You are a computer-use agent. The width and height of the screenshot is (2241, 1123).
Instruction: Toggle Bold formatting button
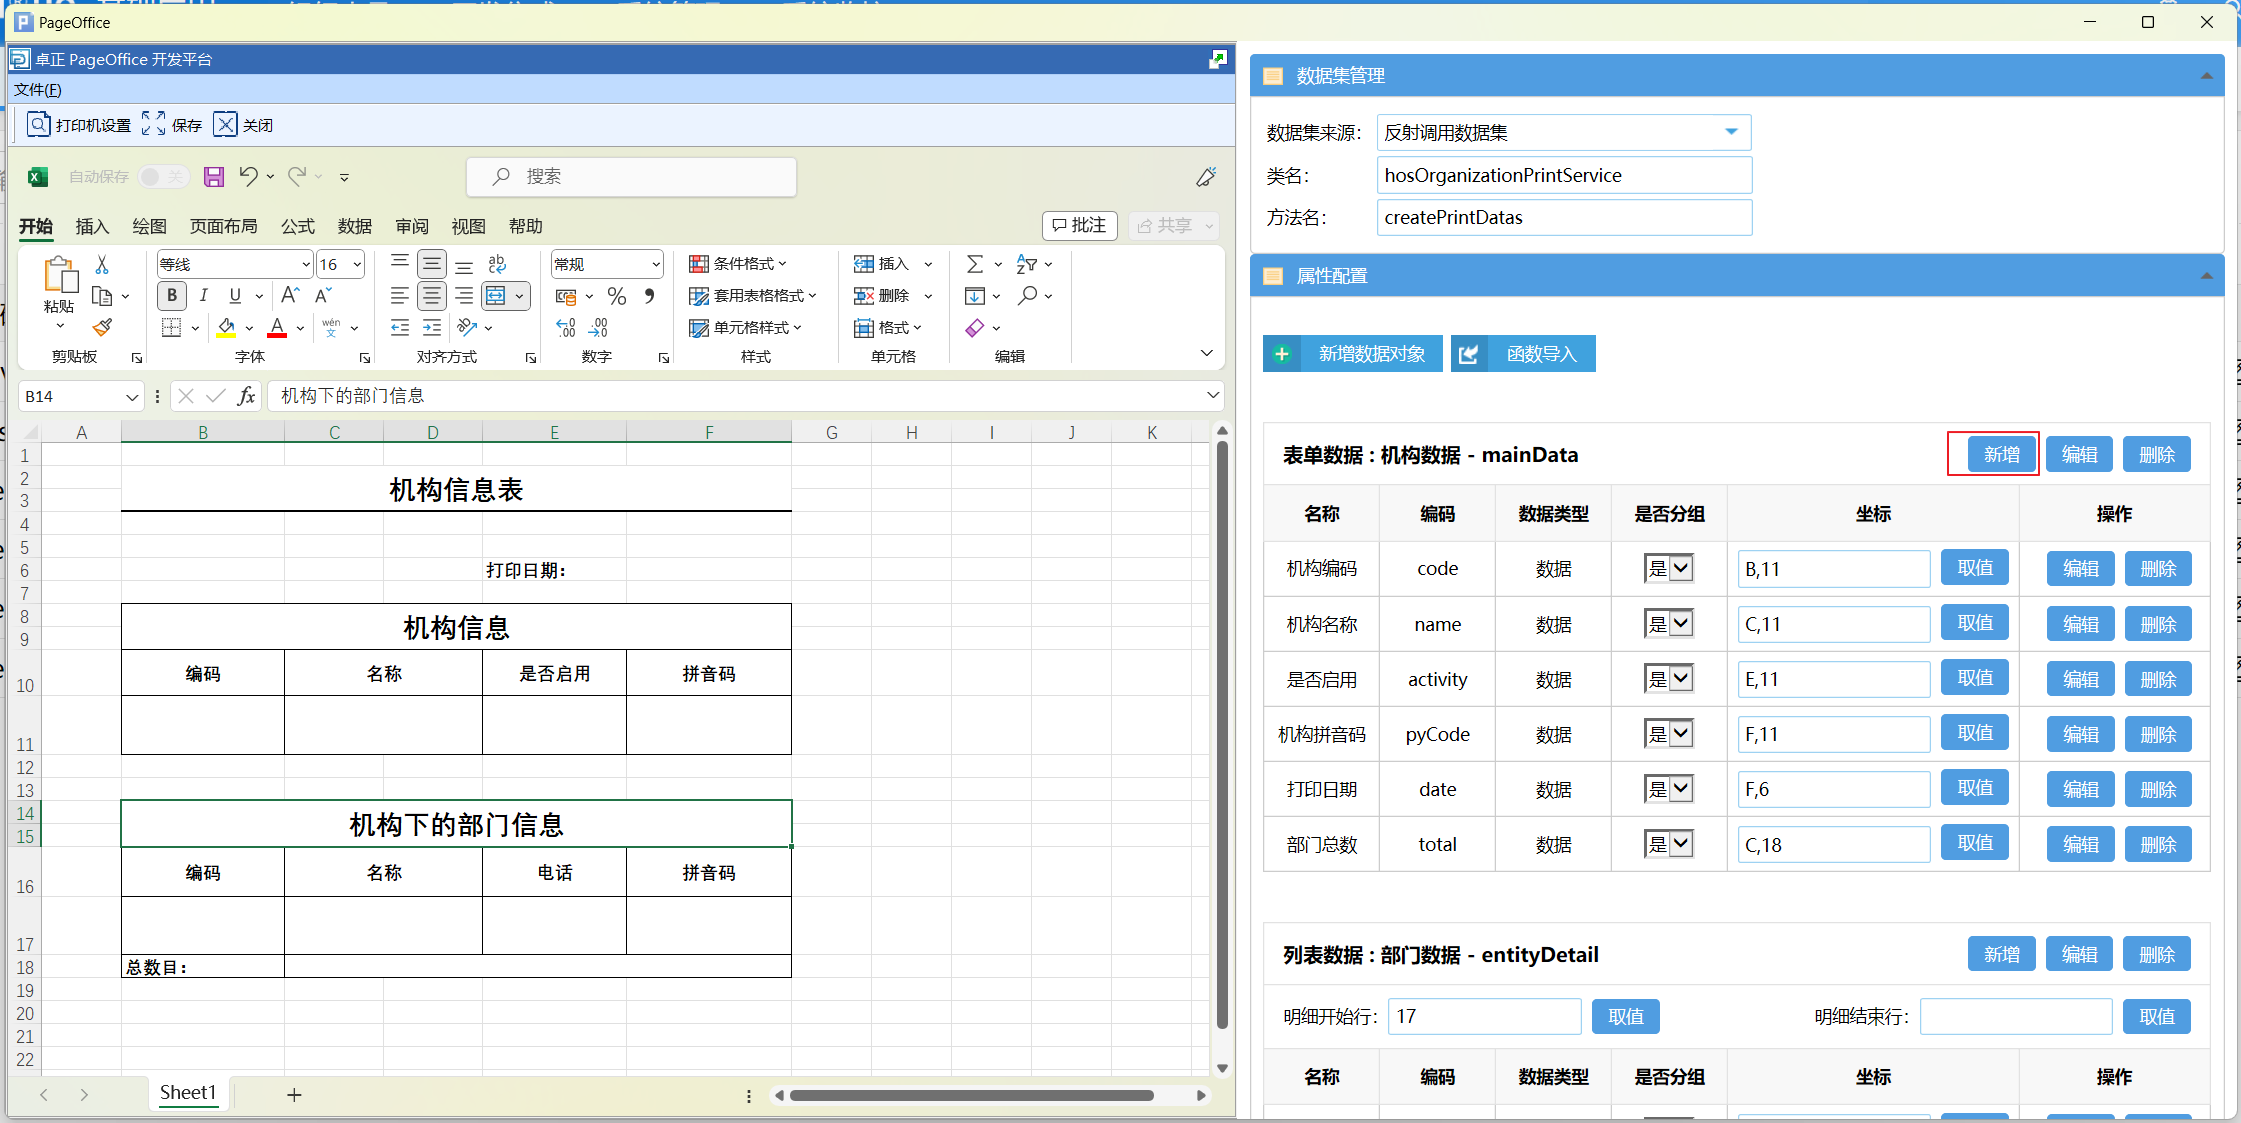point(172,296)
